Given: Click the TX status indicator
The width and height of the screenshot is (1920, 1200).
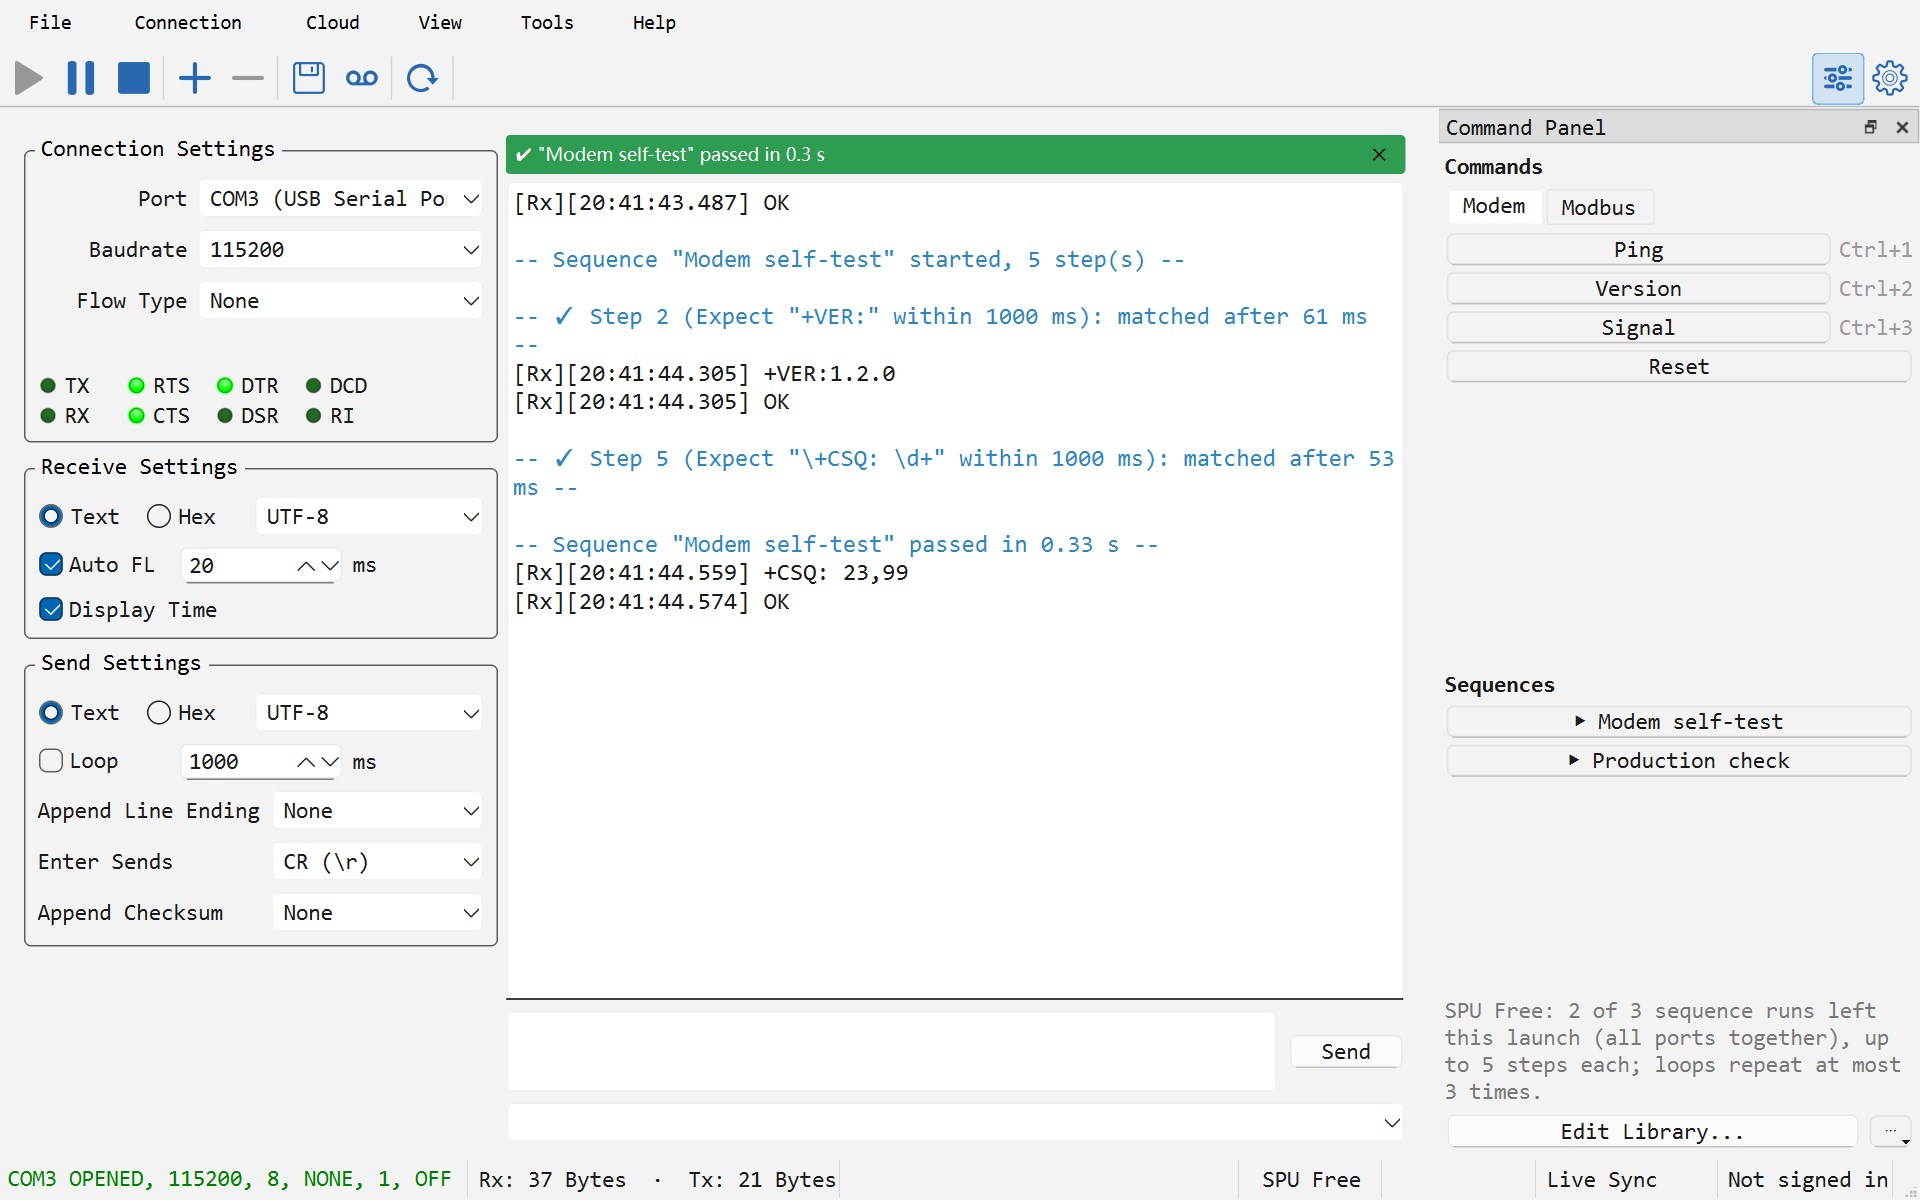Looking at the screenshot, I should [x=66, y=386].
